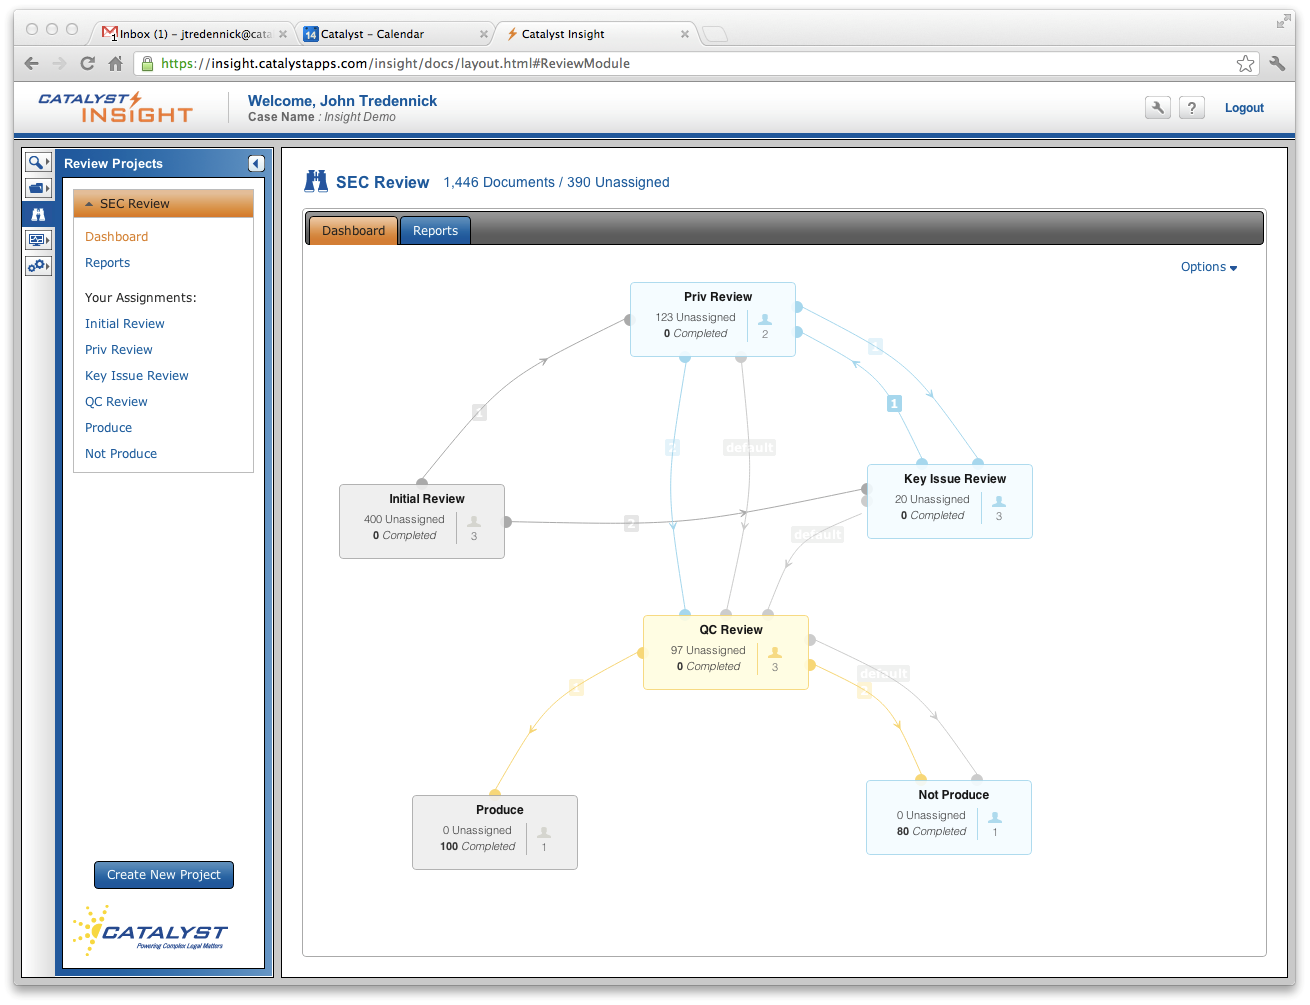Select the binoculars Review Projects sidebar icon
1310x1005 pixels.
38,214
